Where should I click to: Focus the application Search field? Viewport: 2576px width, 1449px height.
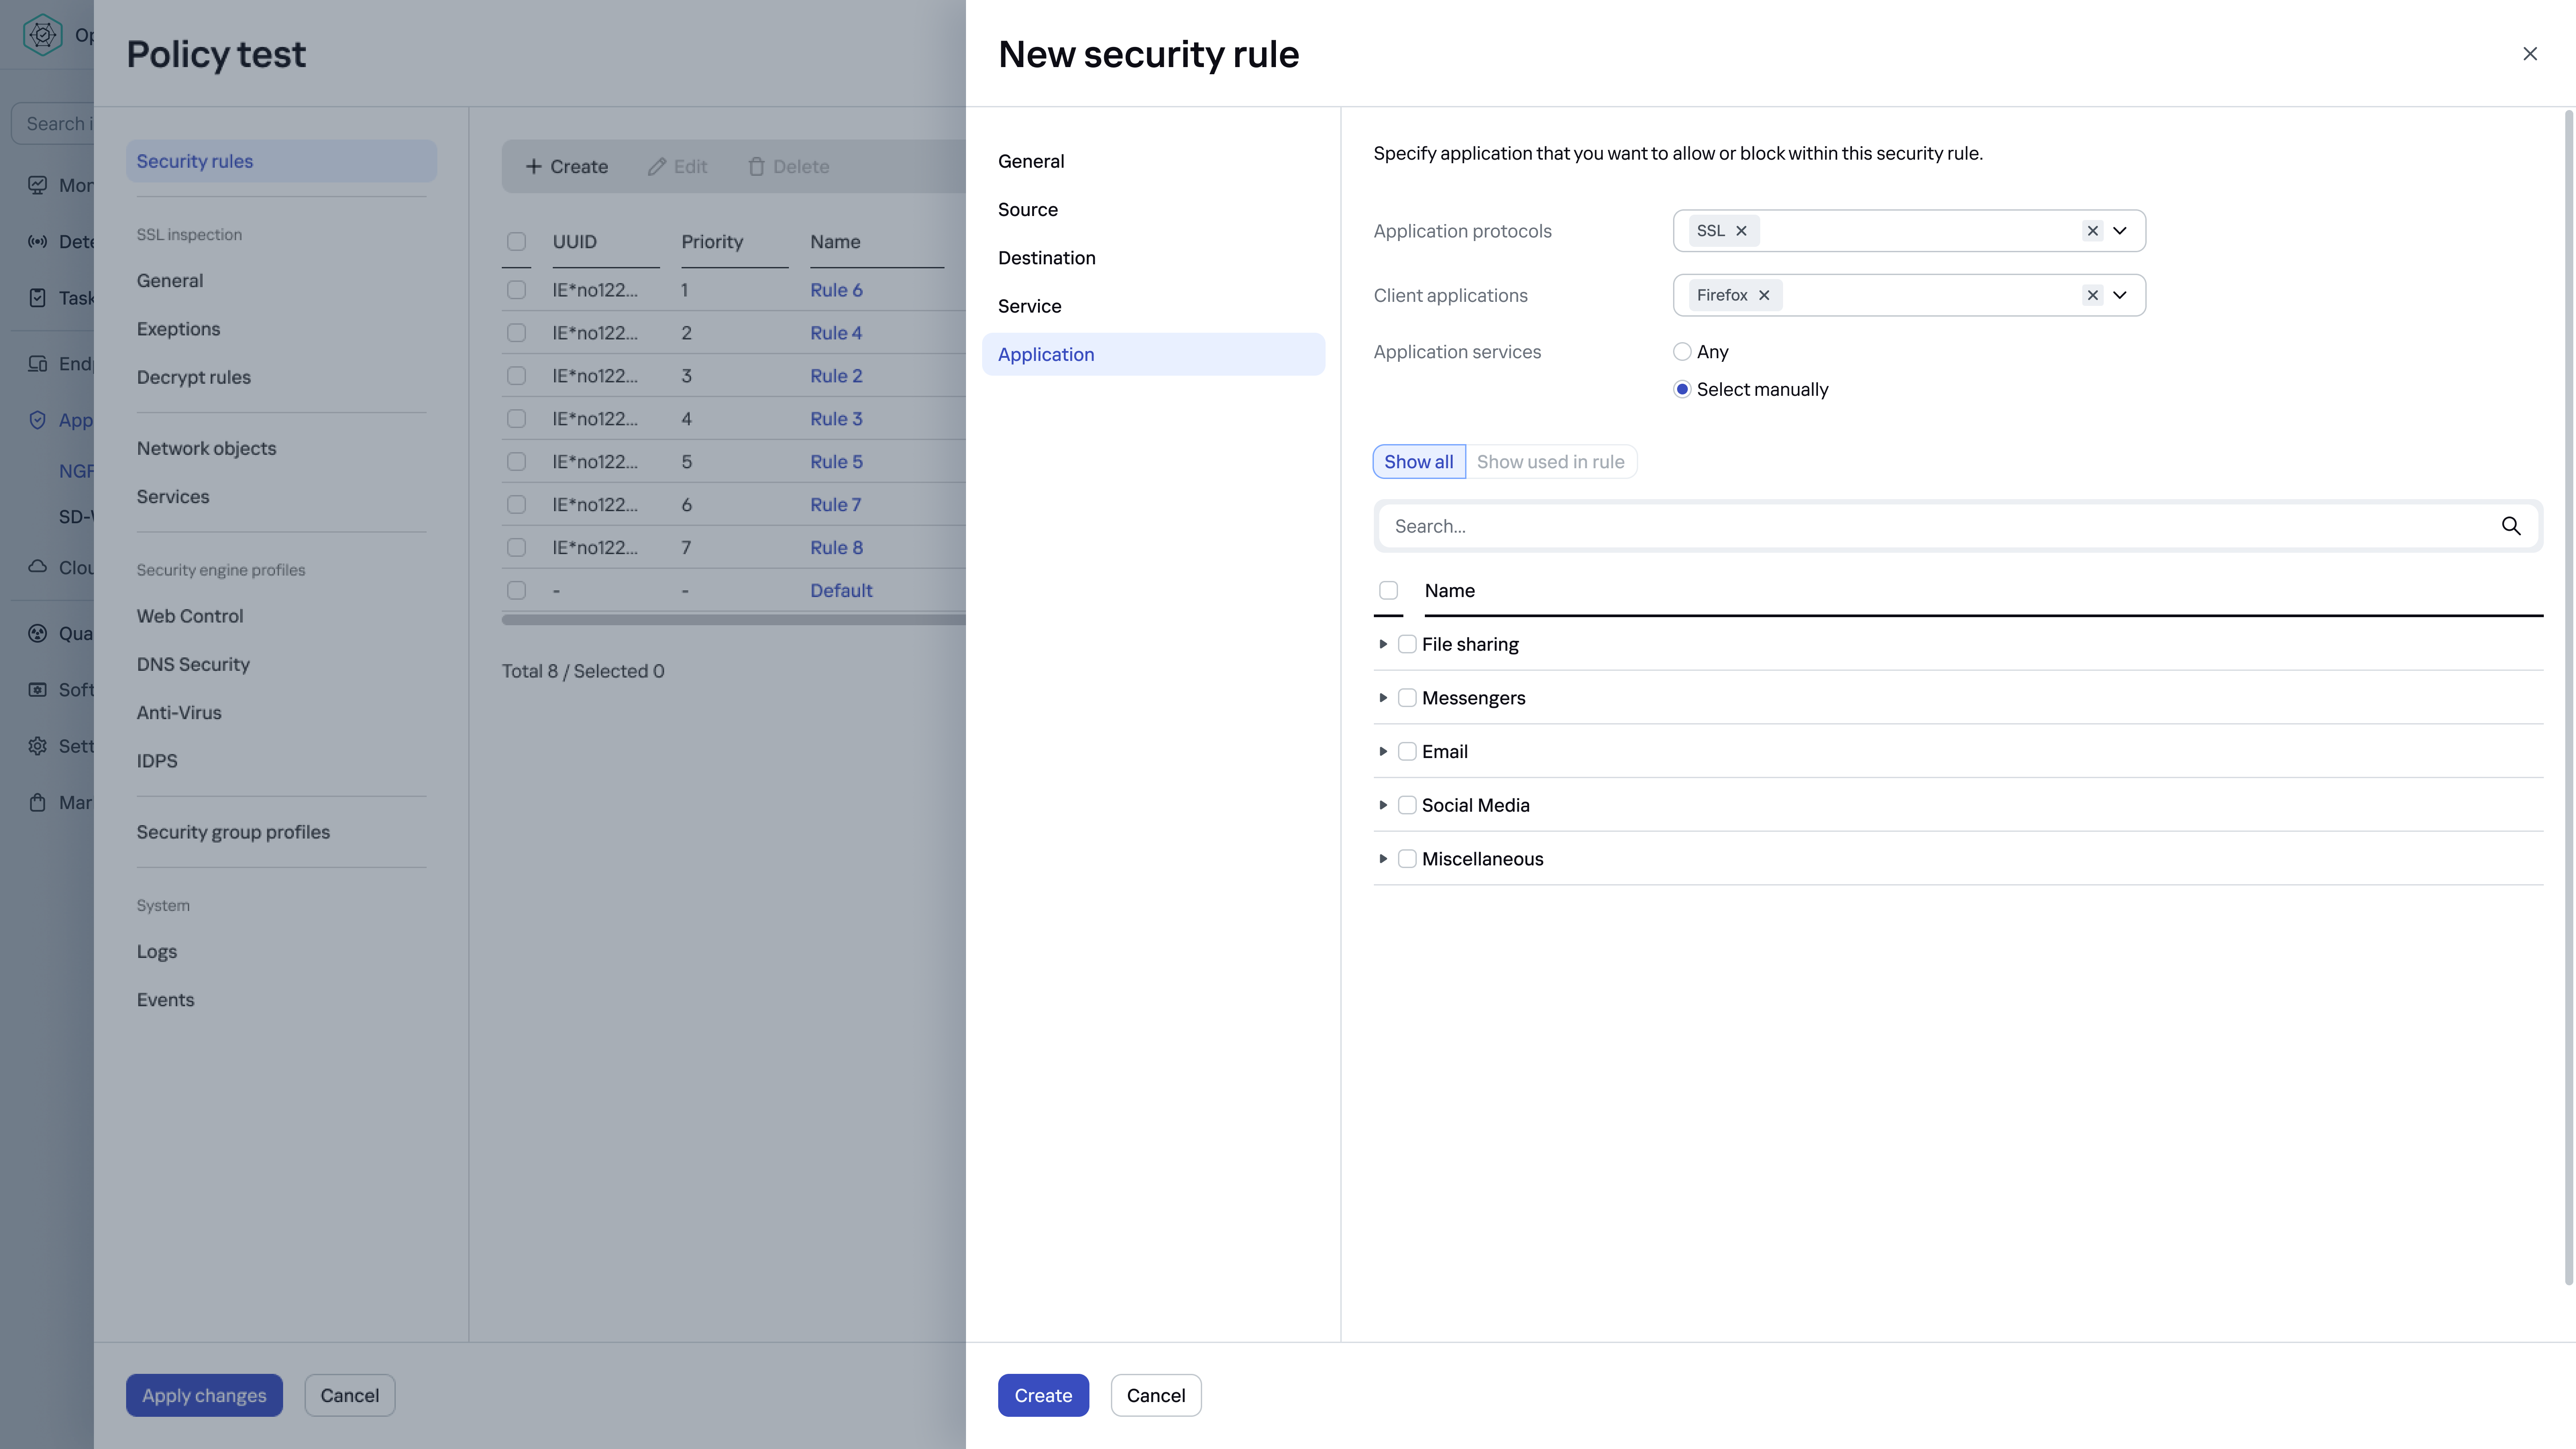tap(1930, 526)
